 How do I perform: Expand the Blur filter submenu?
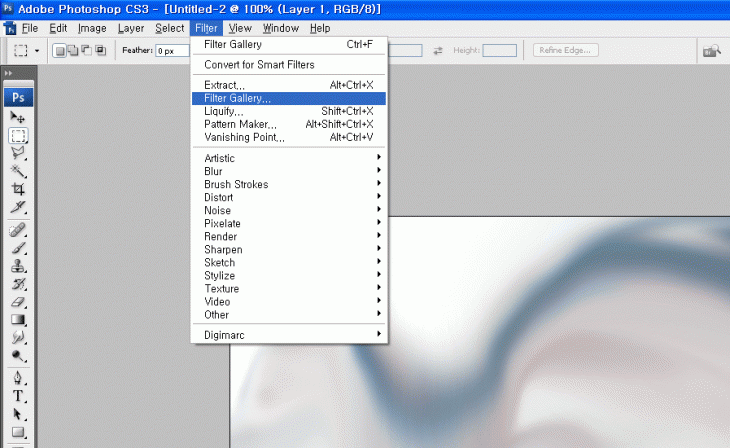pos(289,171)
